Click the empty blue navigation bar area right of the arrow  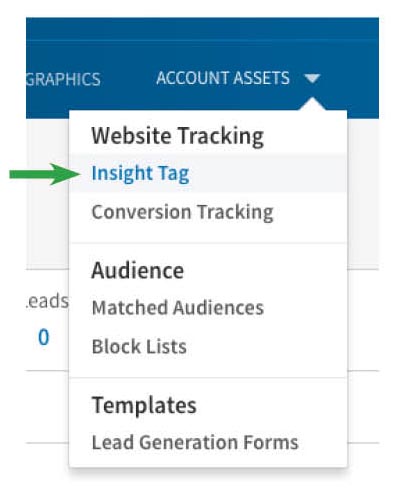(351, 79)
